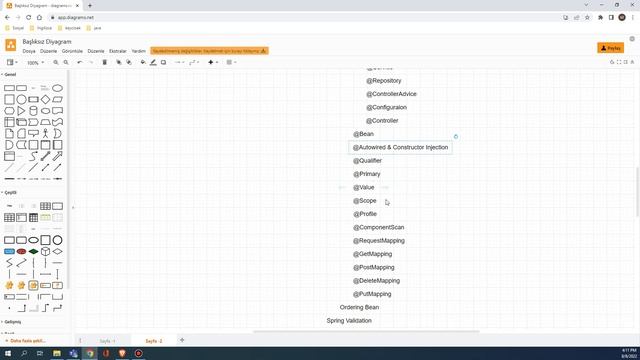Open the Dosya menu
This screenshot has height=360, width=640.
[x=29, y=51]
